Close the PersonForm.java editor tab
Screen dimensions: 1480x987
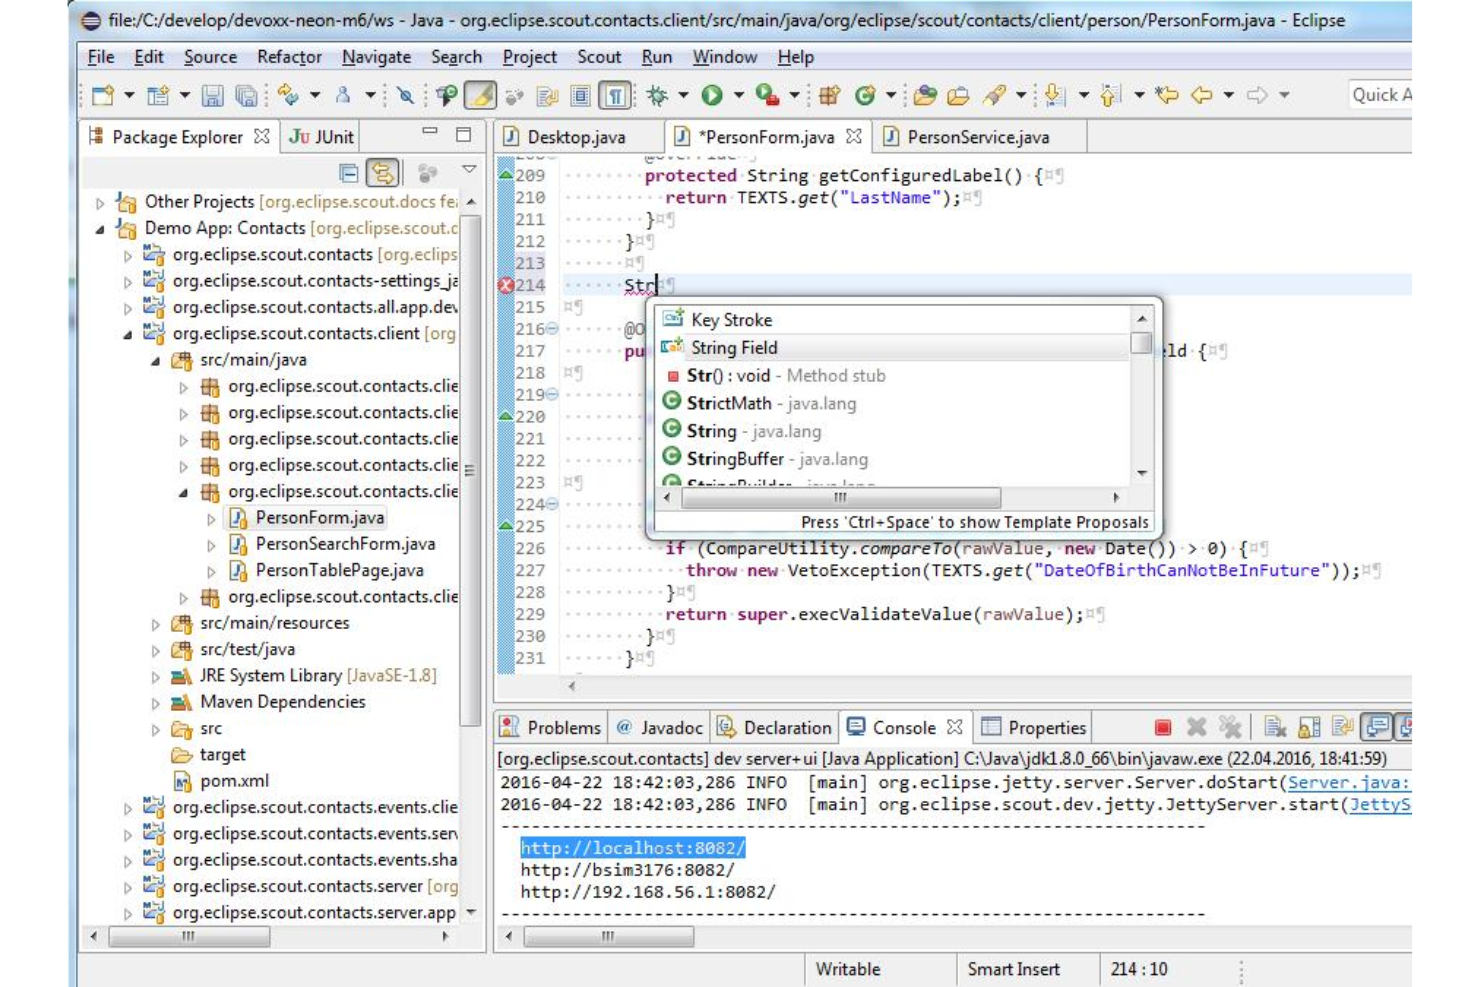click(853, 136)
